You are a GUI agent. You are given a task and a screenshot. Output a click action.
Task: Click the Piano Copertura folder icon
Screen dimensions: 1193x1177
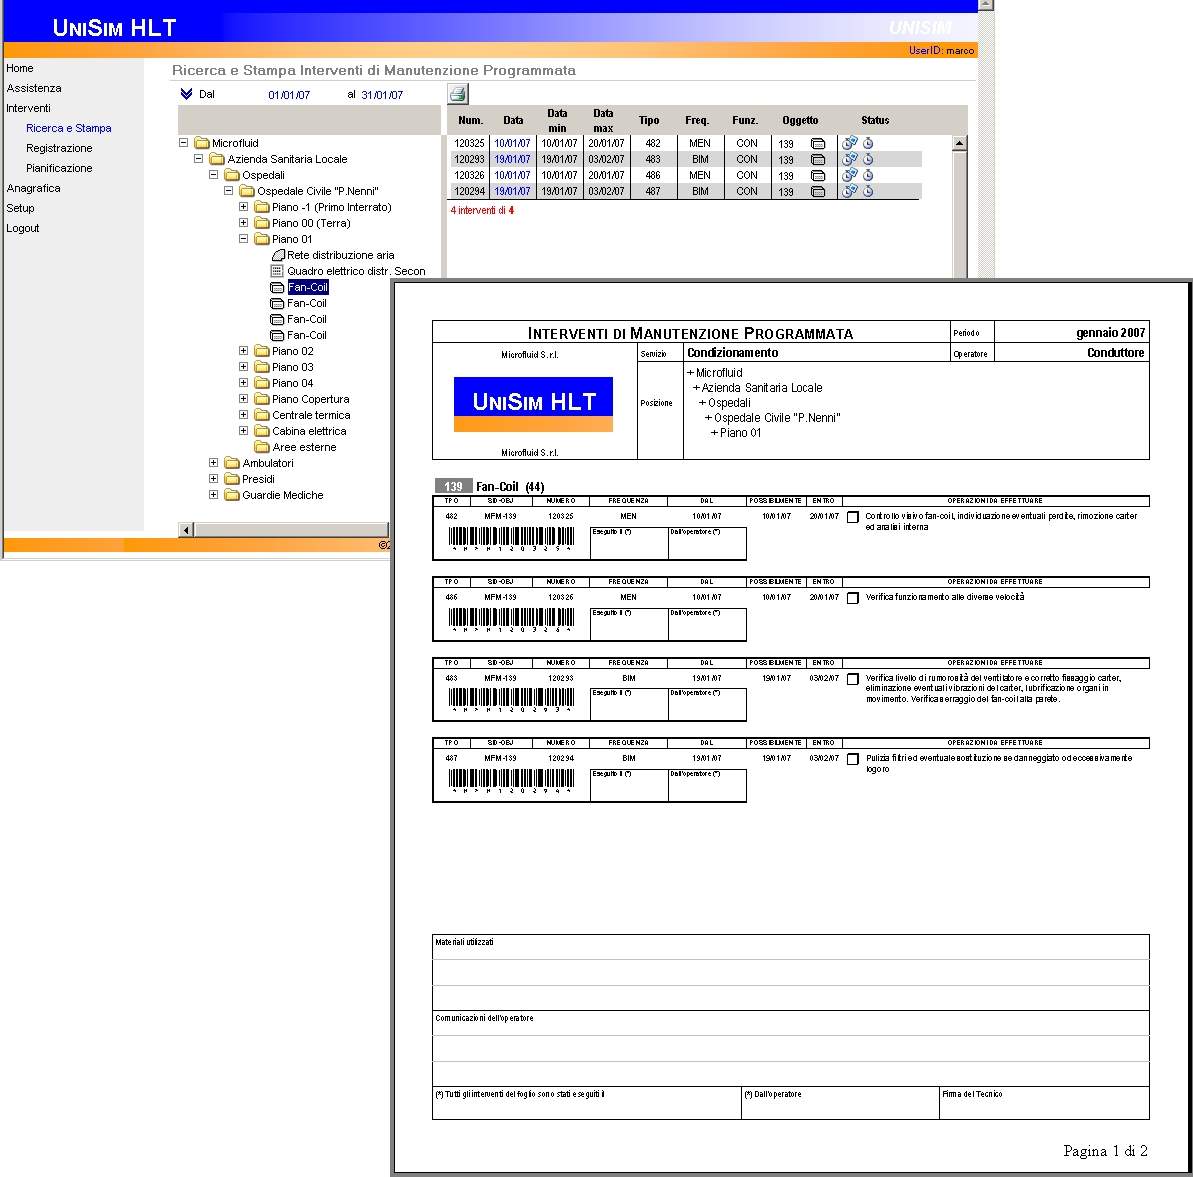[x=262, y=399]
